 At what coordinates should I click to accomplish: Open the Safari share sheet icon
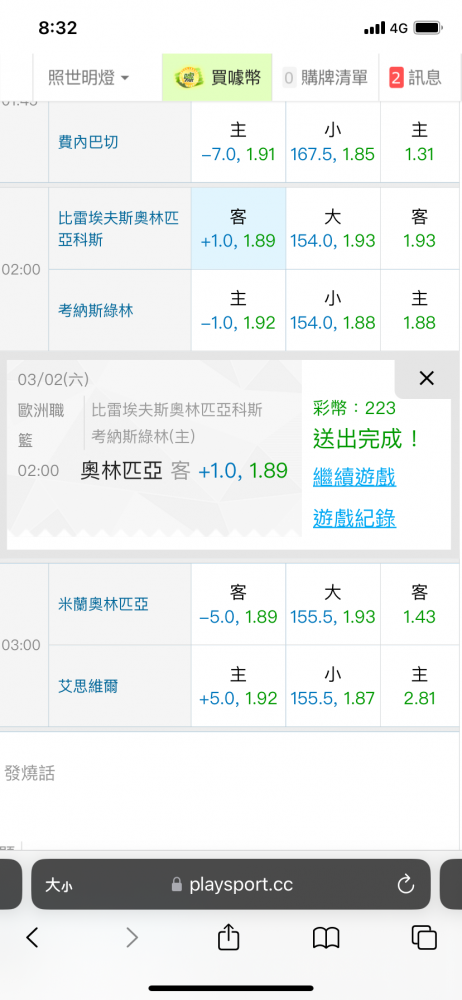228,938
